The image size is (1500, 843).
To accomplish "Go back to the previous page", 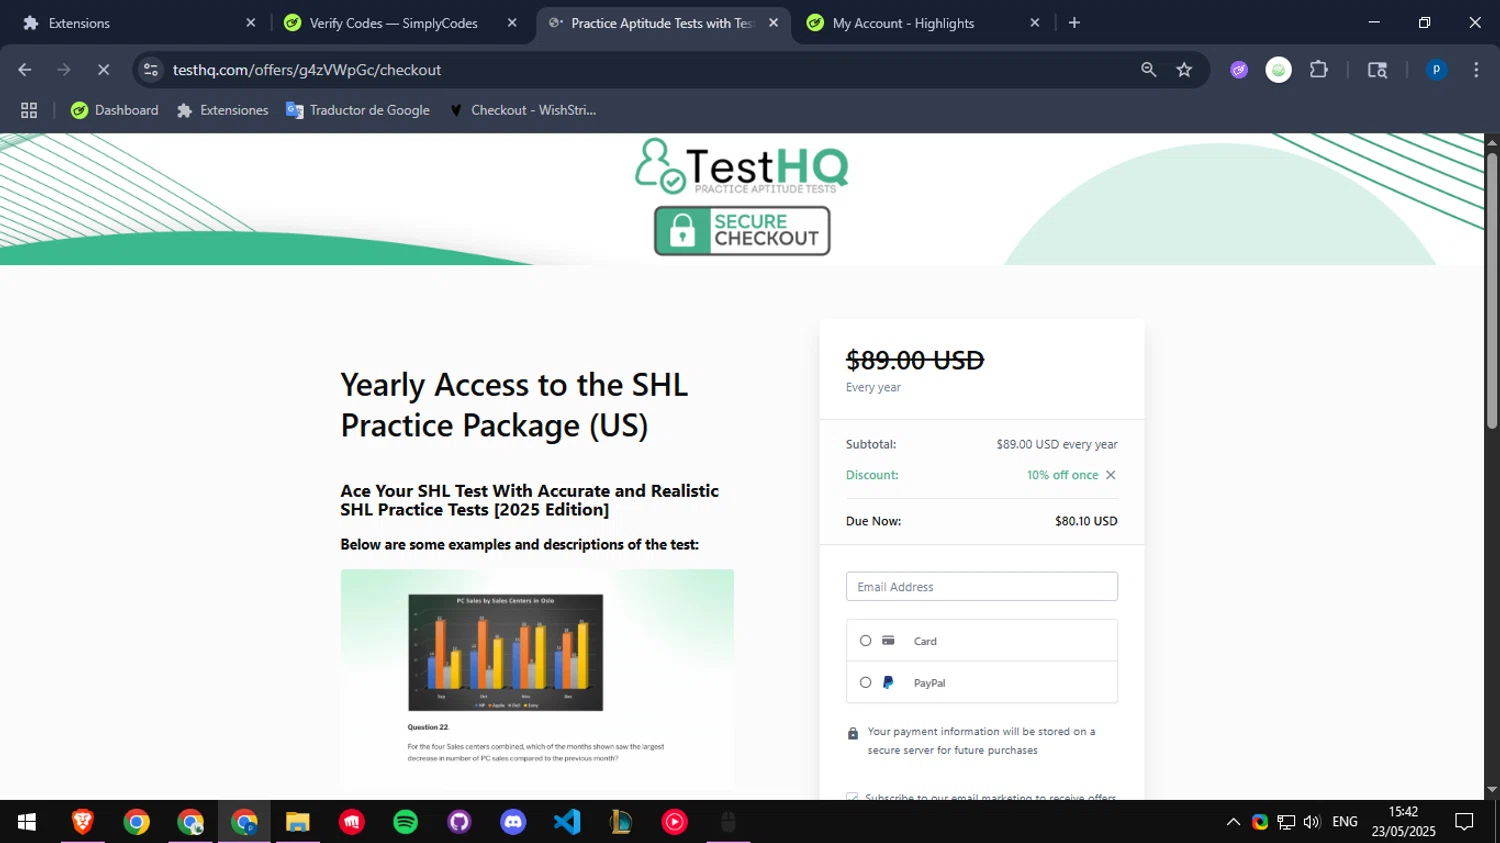I will [25, 70].
